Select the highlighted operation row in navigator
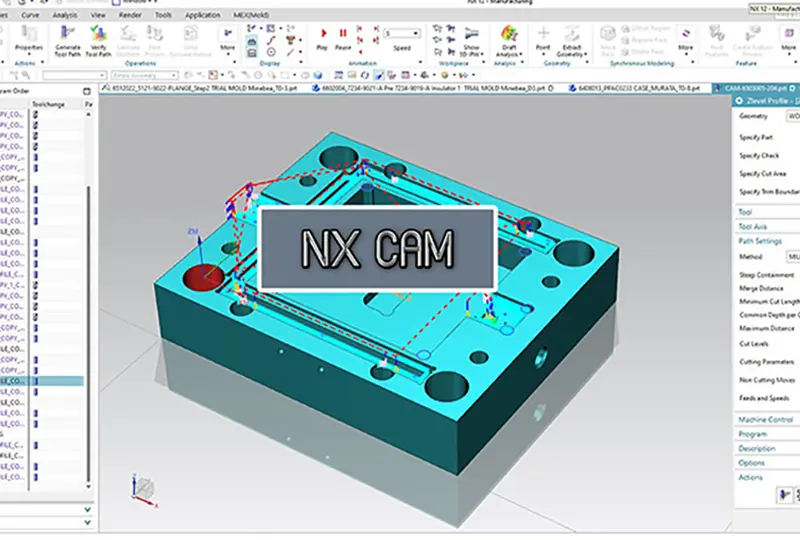This screenshot has height=540, width=800. [42, 381]
